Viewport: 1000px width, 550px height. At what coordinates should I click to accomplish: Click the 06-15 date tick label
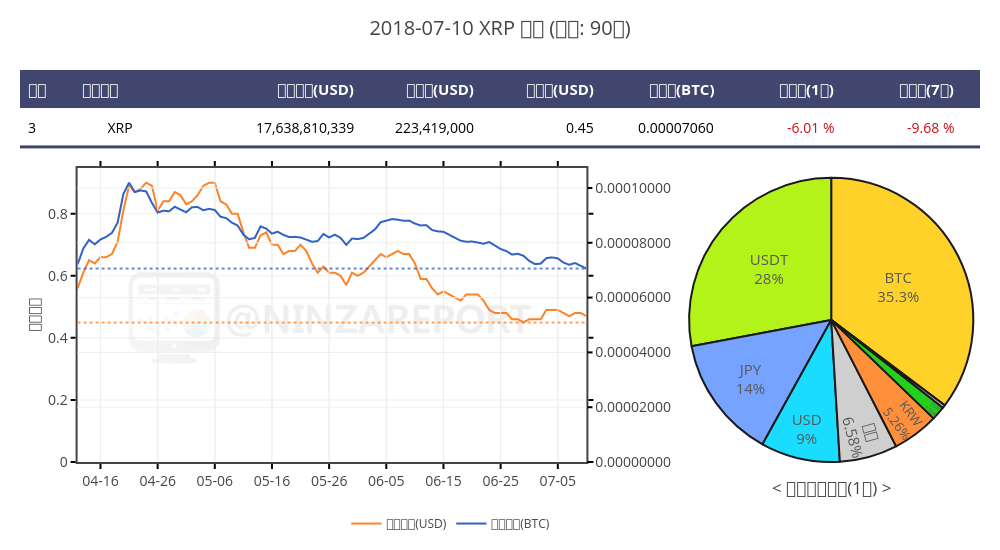(443, 481)
